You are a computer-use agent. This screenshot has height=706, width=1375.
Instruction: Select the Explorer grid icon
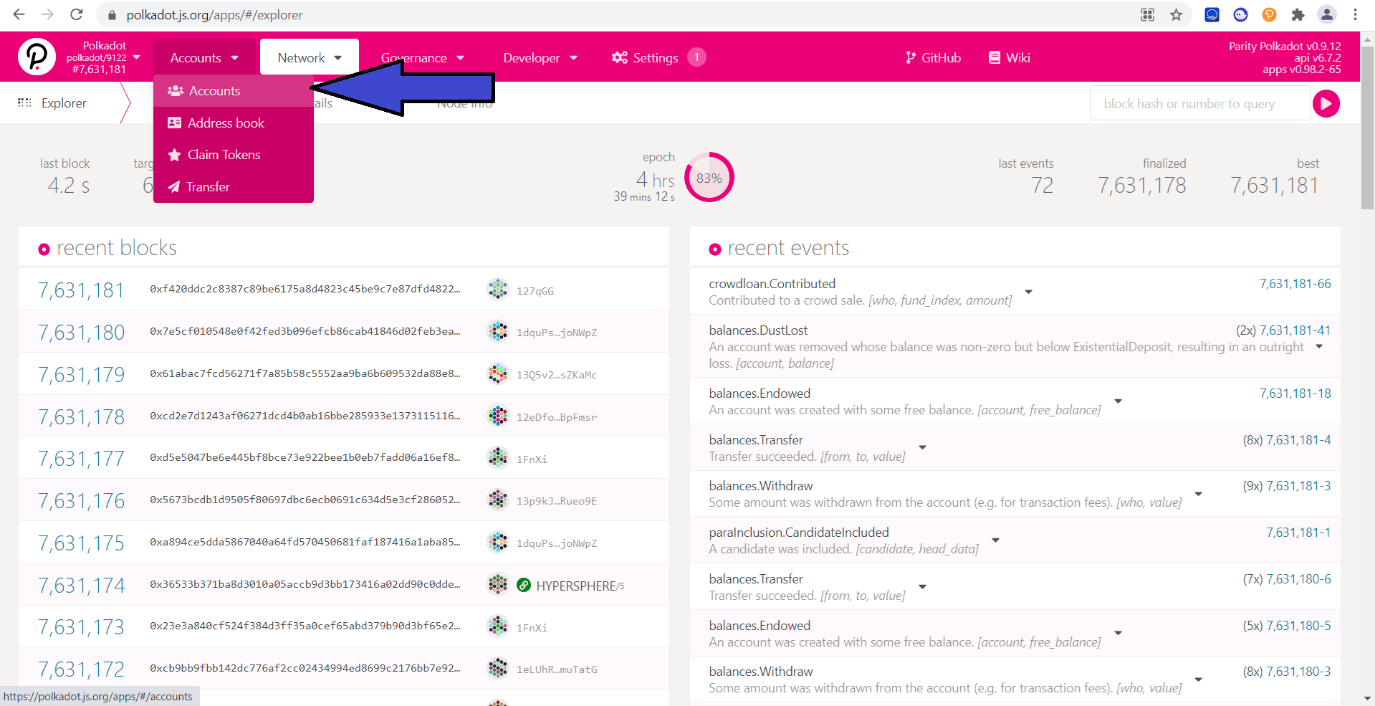click(x=22, y=102)
